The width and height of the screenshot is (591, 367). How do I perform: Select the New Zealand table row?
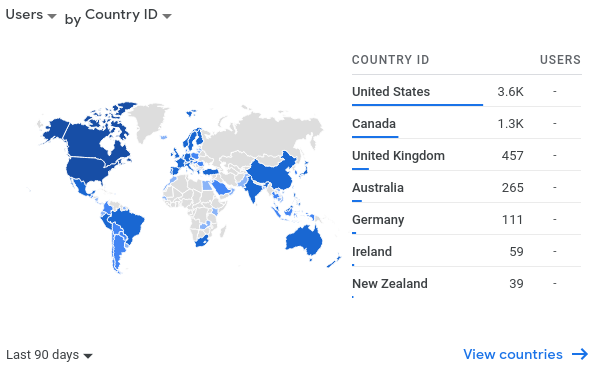(467, 283)
